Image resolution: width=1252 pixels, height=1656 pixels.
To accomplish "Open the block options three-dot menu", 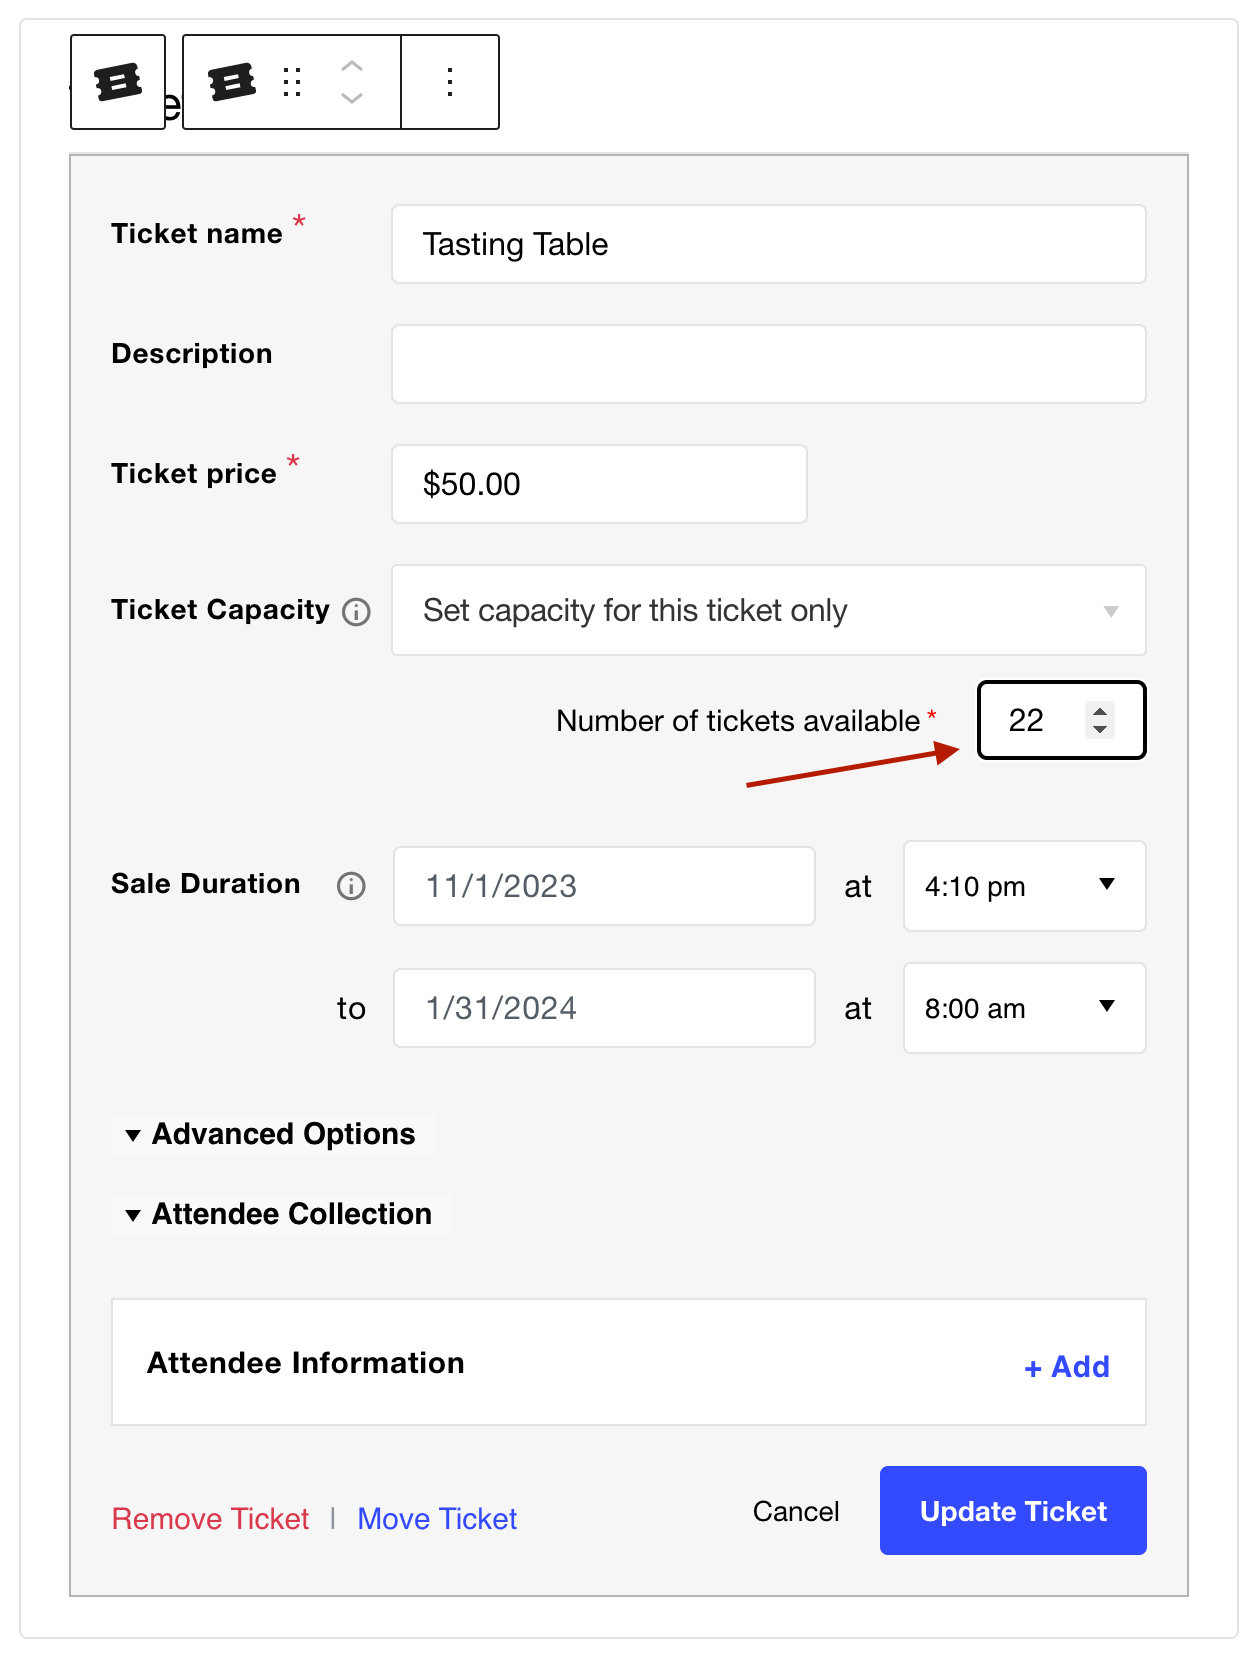I will (449, 82).
